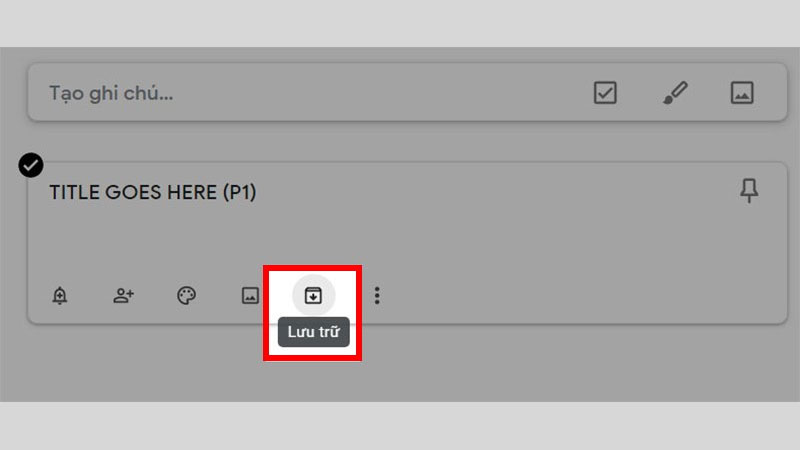The image size is (800, 450).
Task: Archive the note using the Lưu trữ icon
Action: point(313,295)
